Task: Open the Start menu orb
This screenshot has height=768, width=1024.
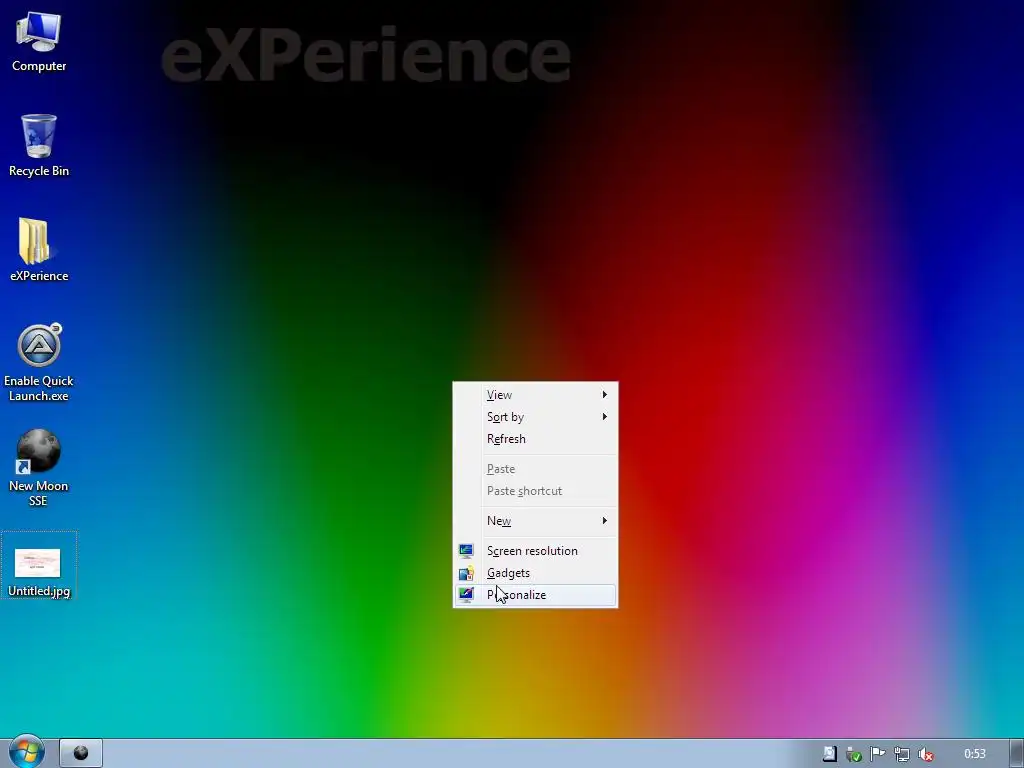Action: point(27,753)
